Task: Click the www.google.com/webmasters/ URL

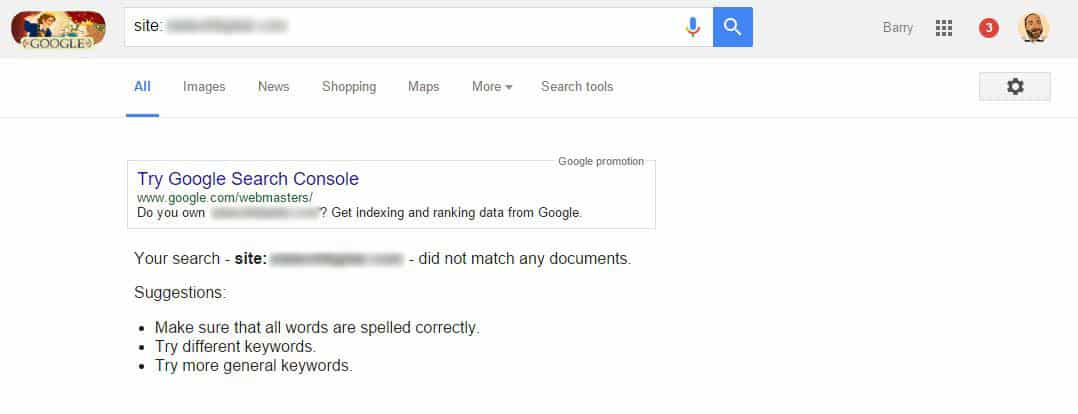Action: click(x=225, y=197)
